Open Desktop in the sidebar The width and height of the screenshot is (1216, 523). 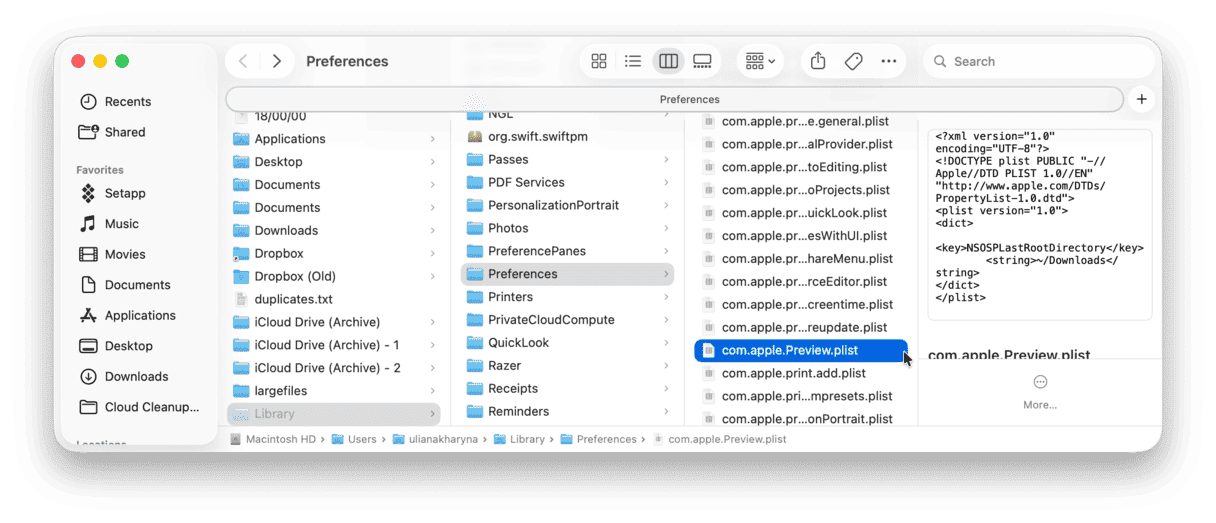tap(129, 346)
